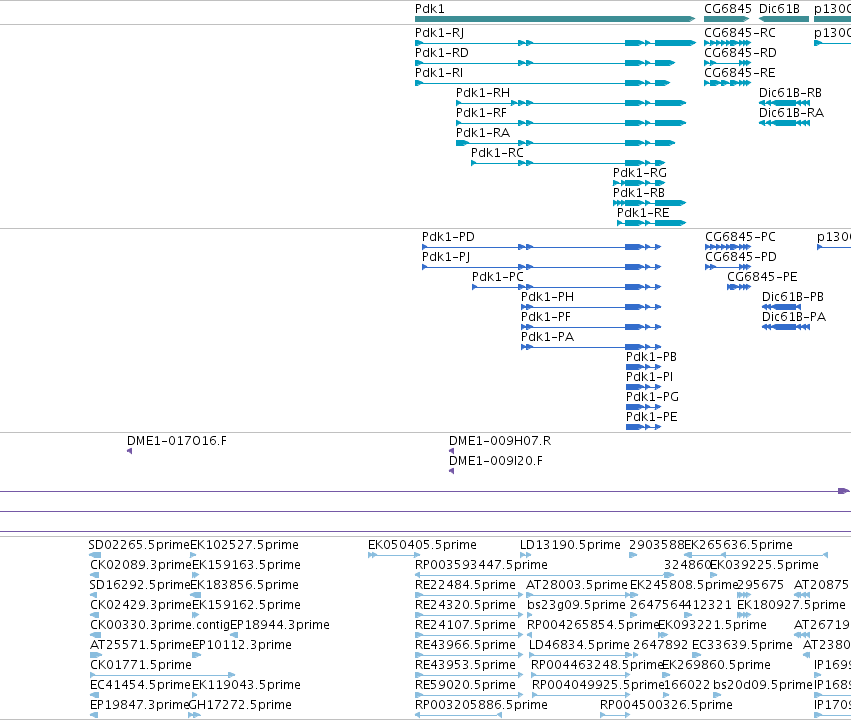Image resolution: width=851 pixels, height=720 pixels.
Task: Select transcript Pdk1-RC
Action: click(568, 163)
